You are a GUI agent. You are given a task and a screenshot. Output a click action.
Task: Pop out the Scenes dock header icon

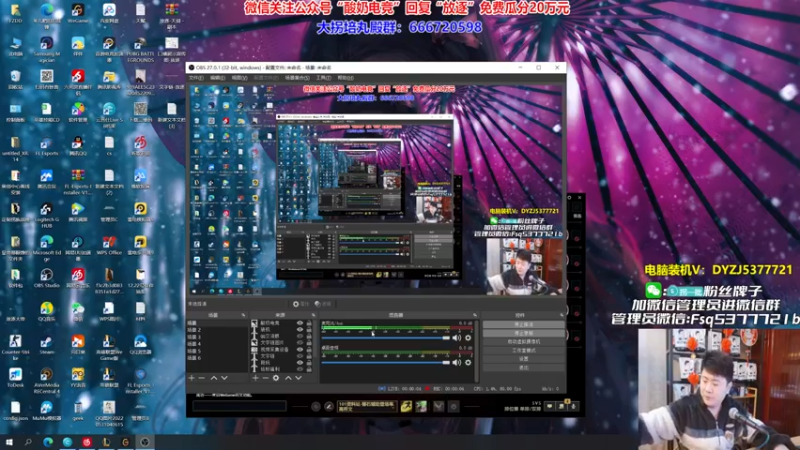click(243, 315)
